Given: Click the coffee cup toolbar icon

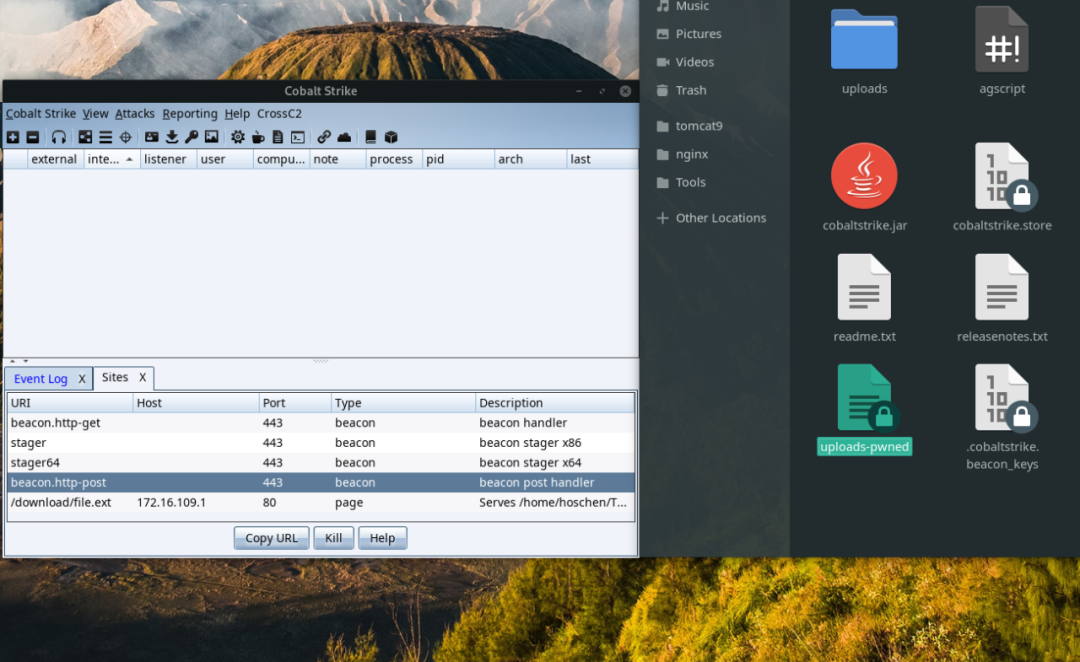Looking at the screenshot, I should [258, 137].
